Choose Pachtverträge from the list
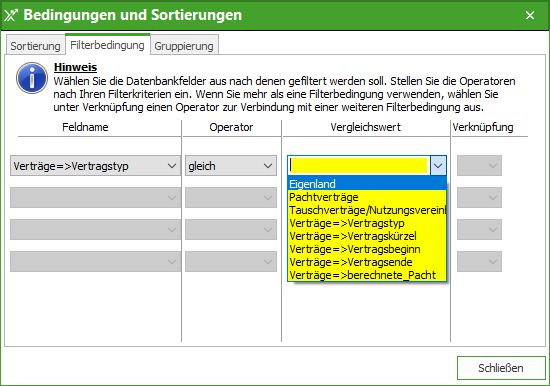This screenshot has width=550, height=386. coord(367,197)
